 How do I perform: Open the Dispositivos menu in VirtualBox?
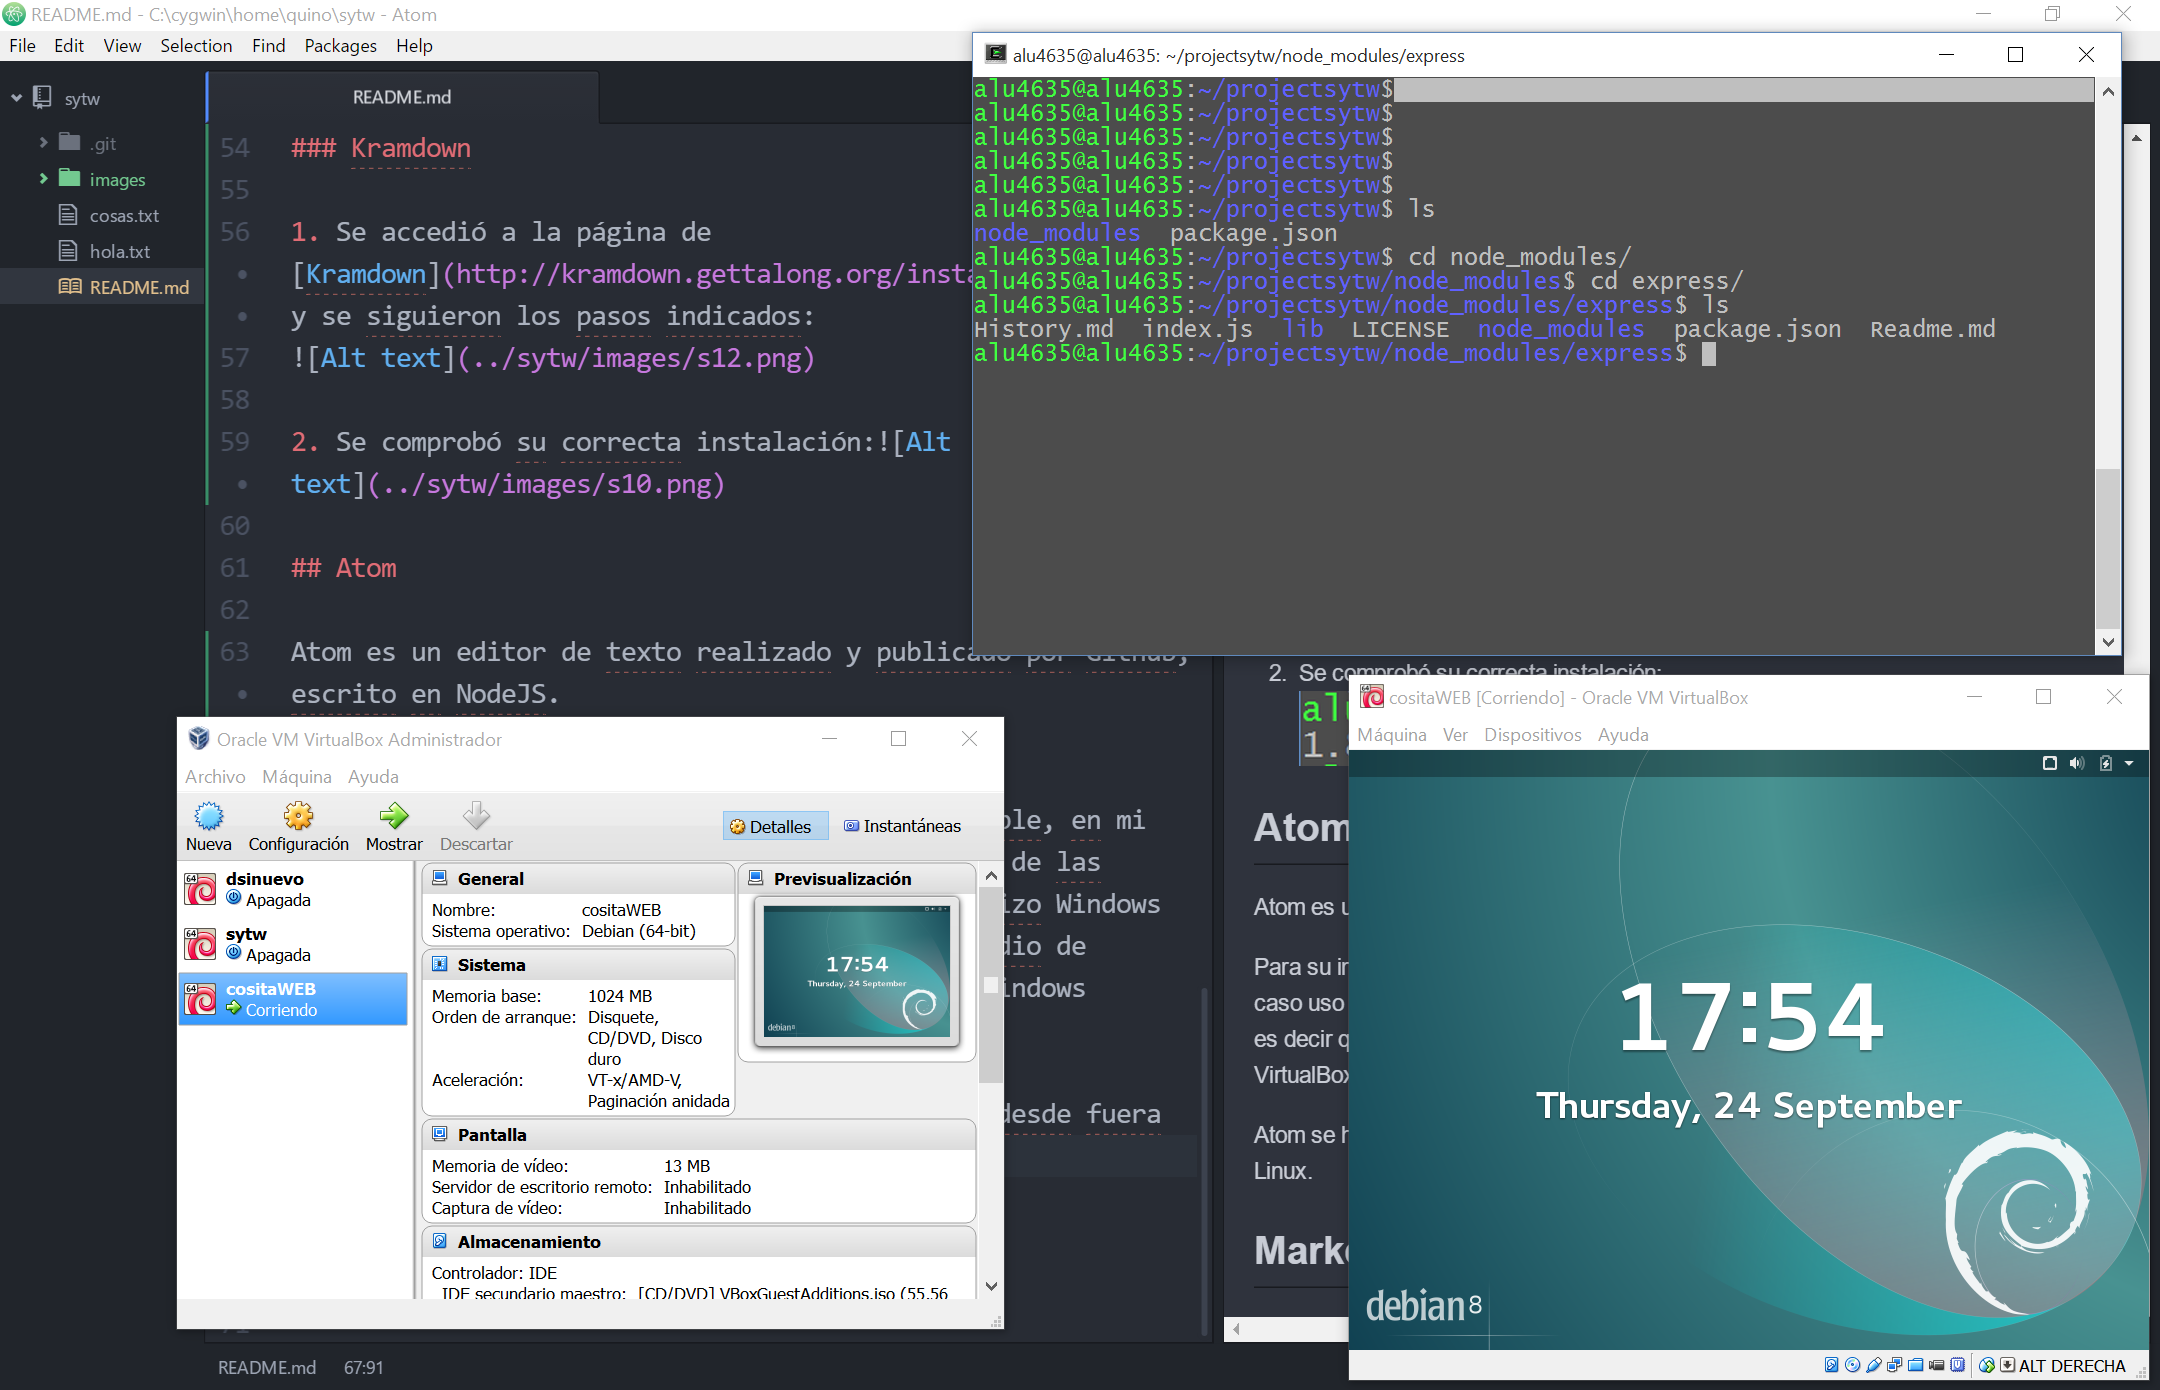tap(1532, 735)
